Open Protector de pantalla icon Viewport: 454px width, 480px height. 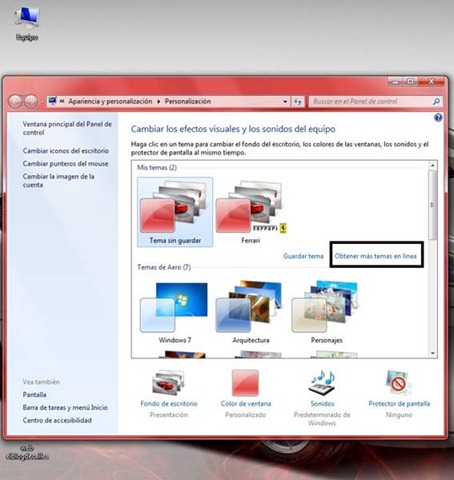coord(399,382)
